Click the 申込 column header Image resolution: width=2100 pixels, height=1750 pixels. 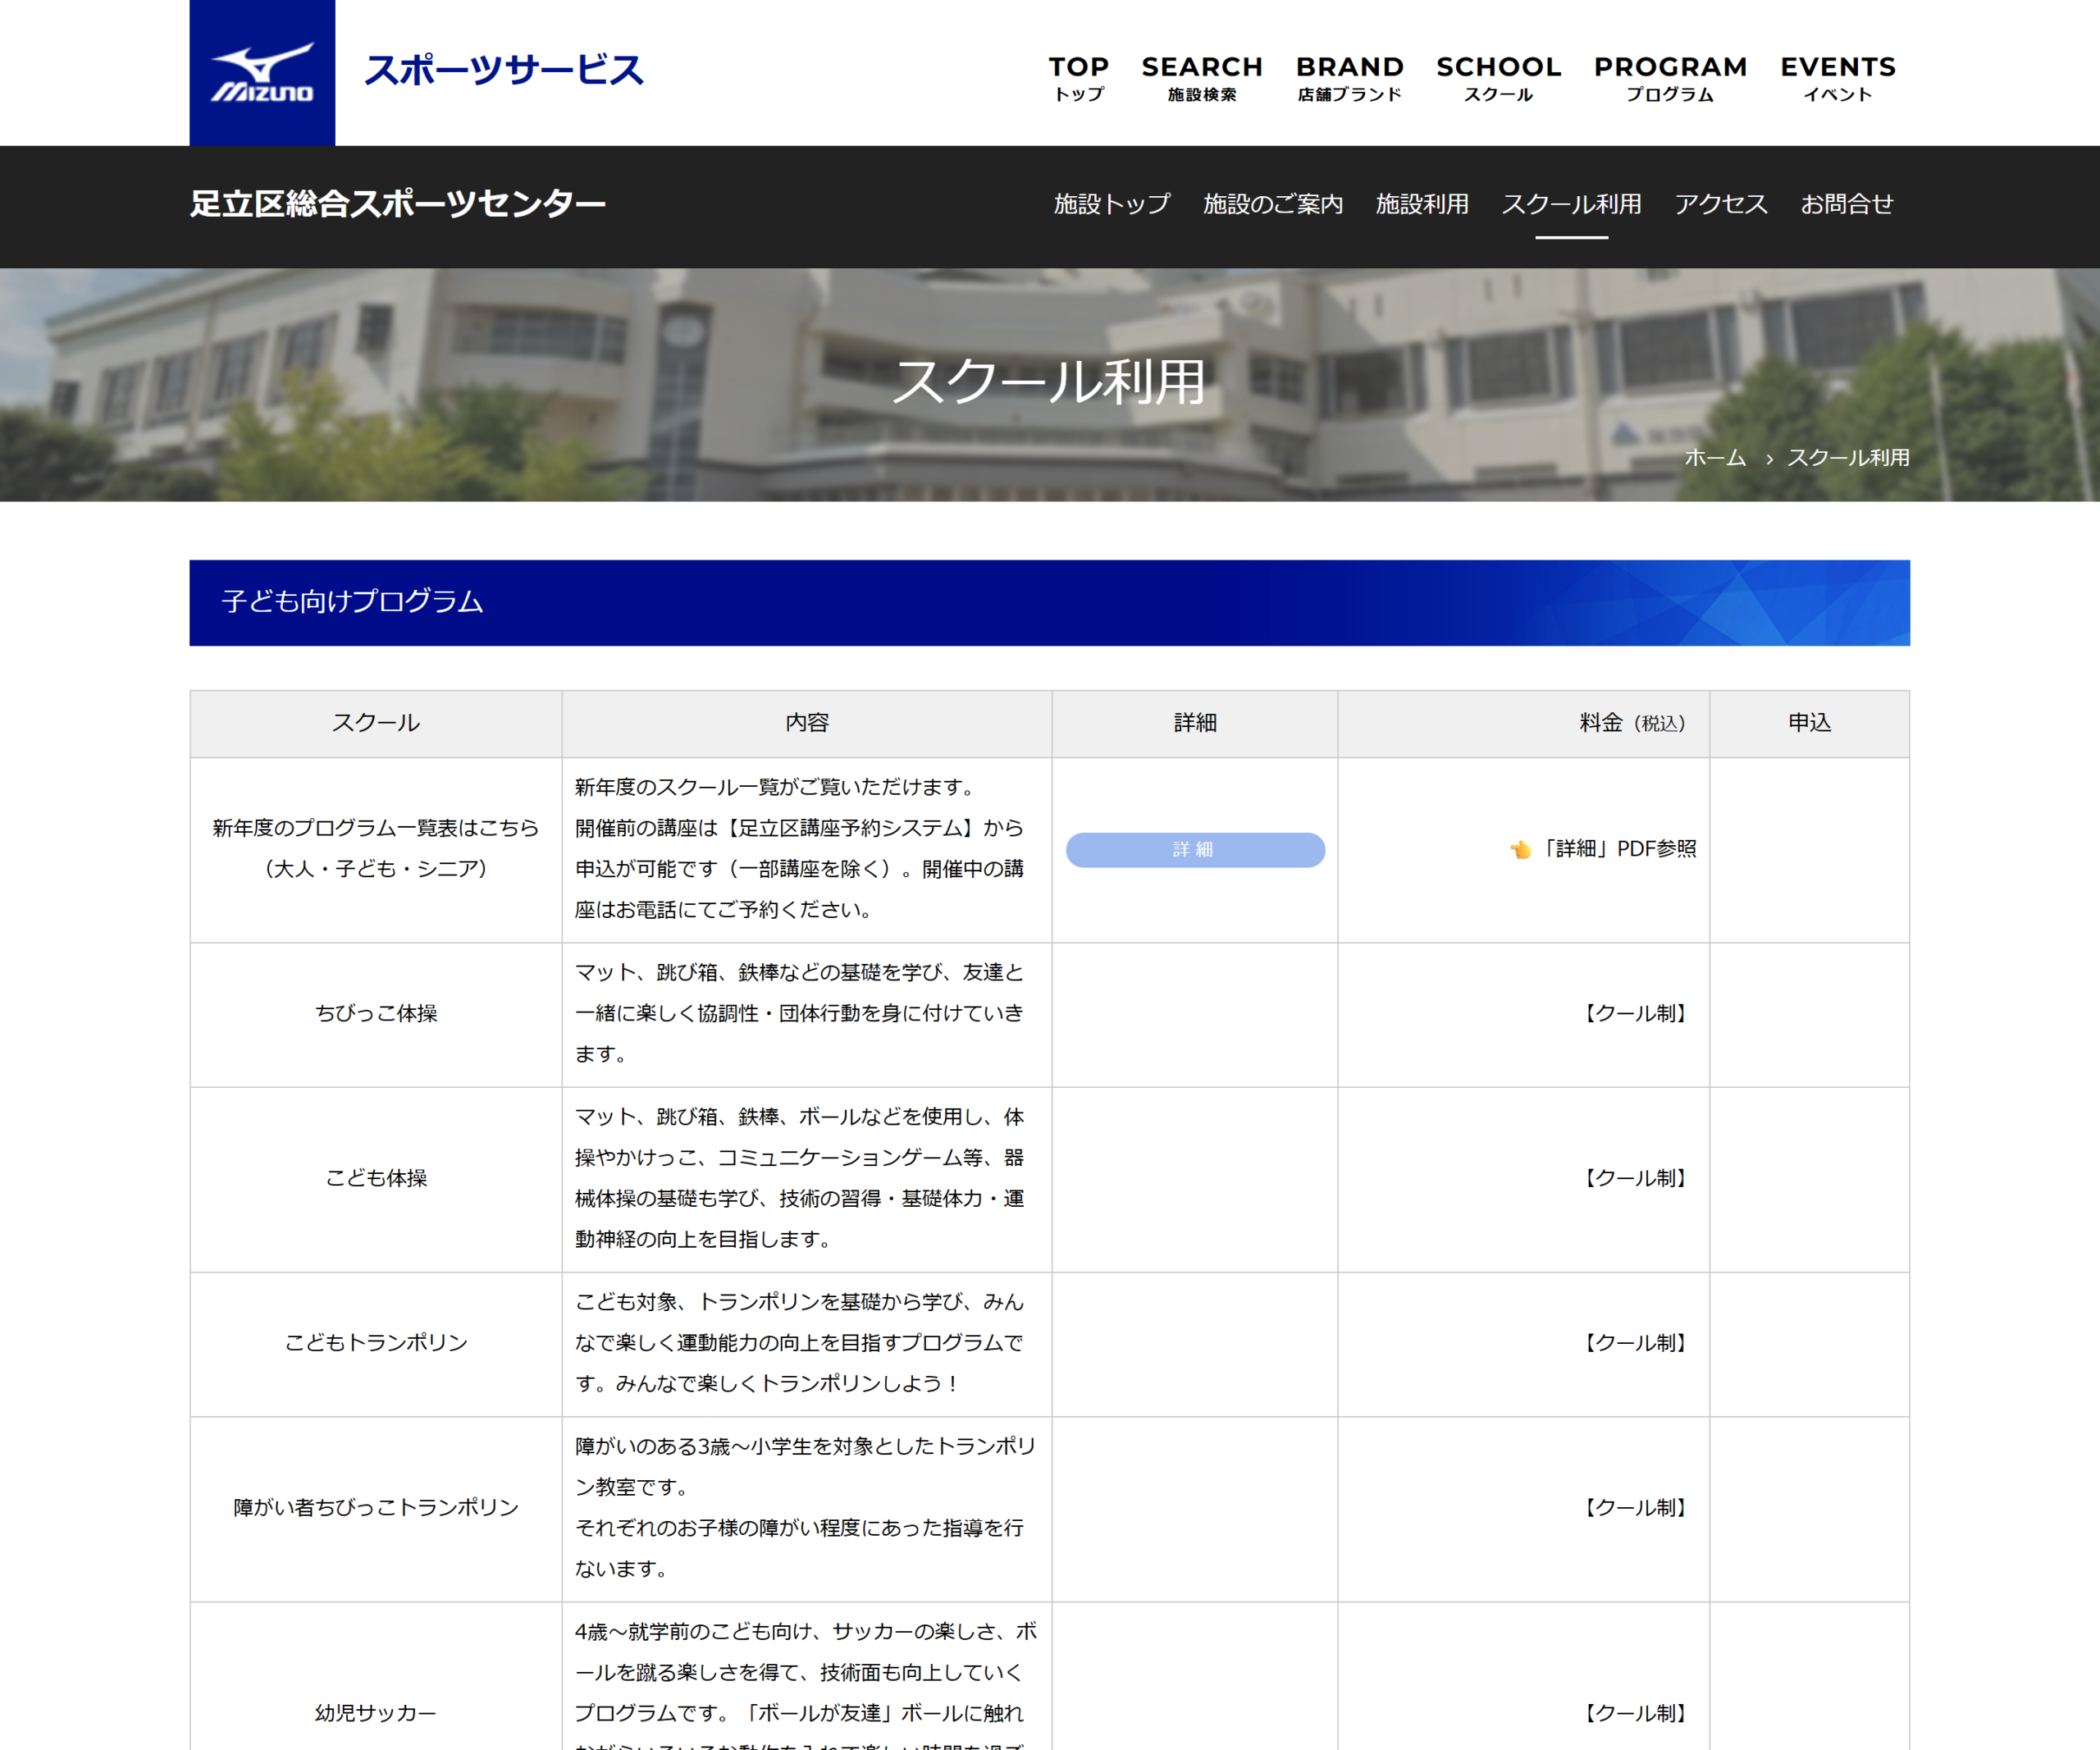[1810, 723]
